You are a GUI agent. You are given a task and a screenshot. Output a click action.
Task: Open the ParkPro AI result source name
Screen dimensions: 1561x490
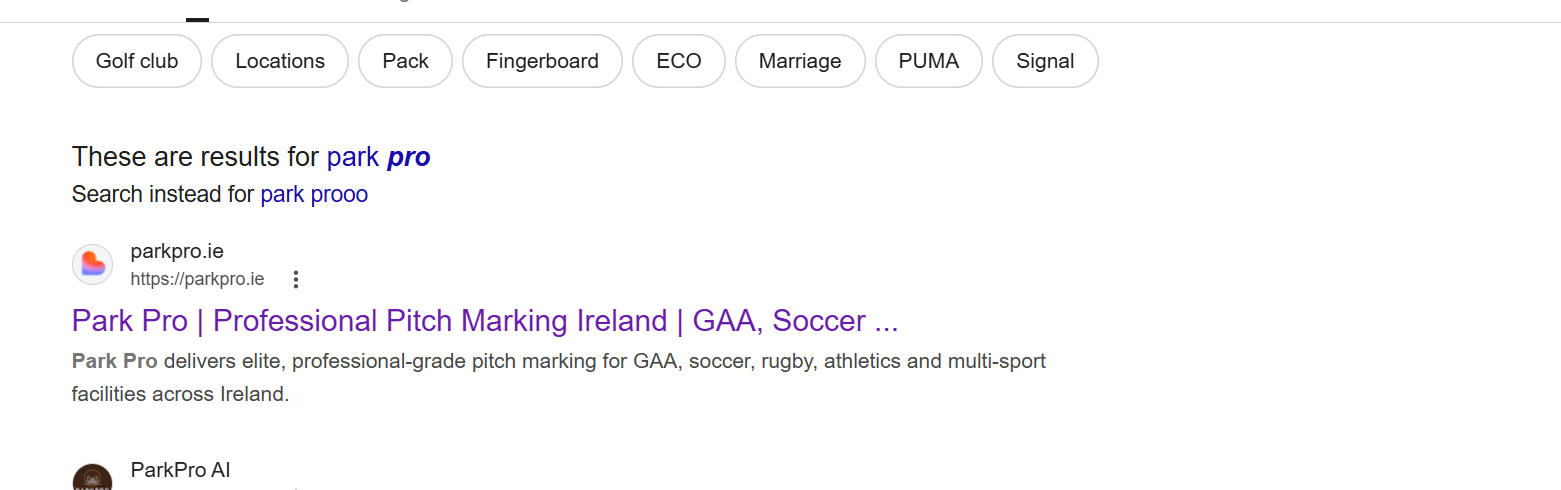coord(180,470)
